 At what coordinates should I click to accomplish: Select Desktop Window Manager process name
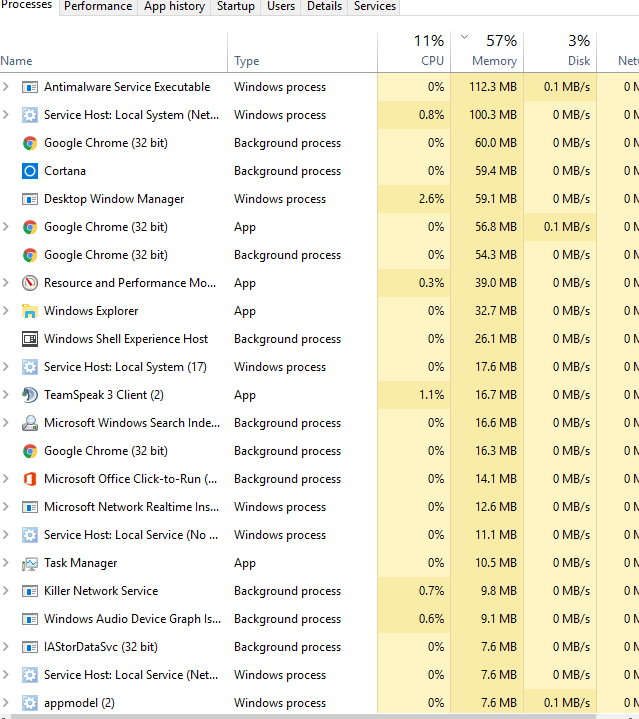click(114, 199)
